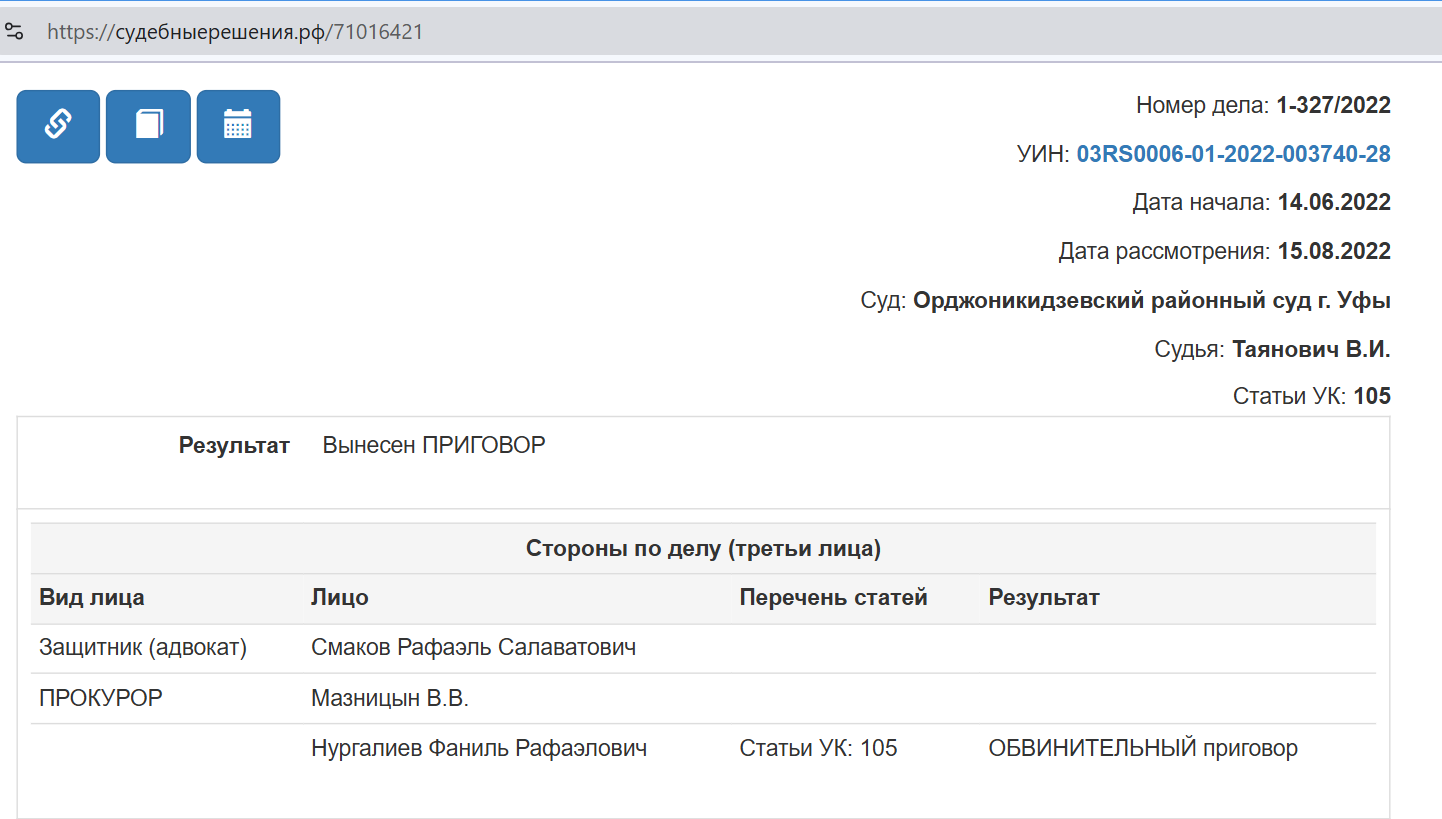Viewport: 1442px width, 819px height.
Task: Click start date 14.06.2022
Action: point(1334,202)
